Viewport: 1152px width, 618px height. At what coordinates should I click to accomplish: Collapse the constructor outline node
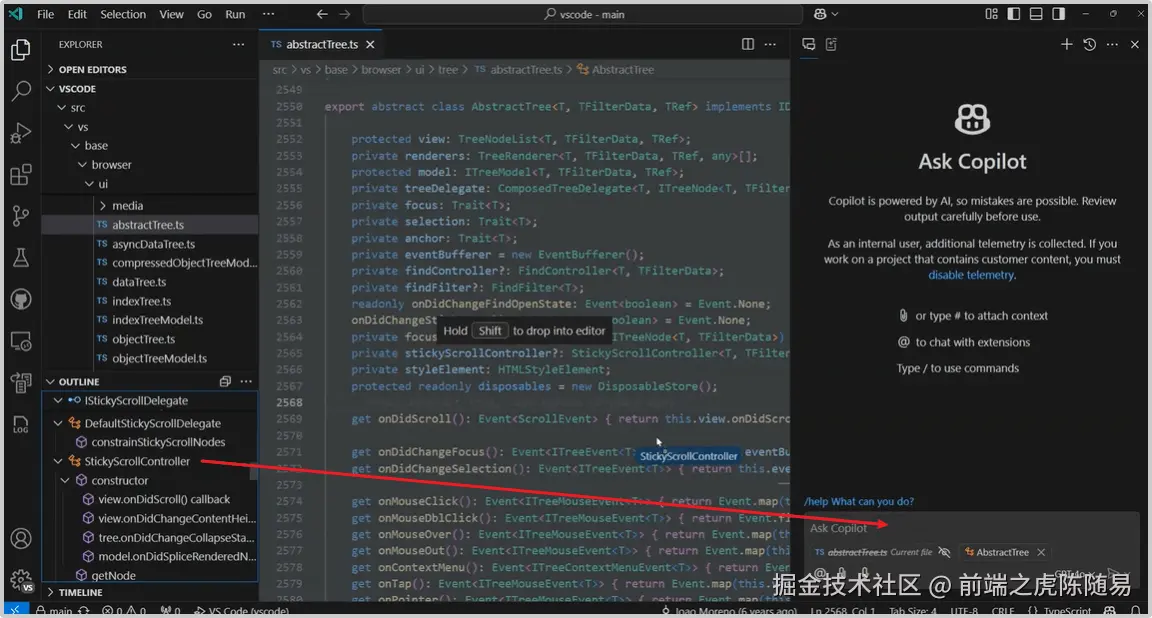tap(65, 481)
